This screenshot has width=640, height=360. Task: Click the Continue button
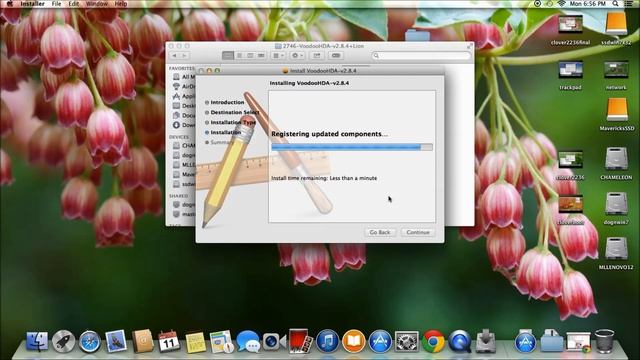[418, 232]
